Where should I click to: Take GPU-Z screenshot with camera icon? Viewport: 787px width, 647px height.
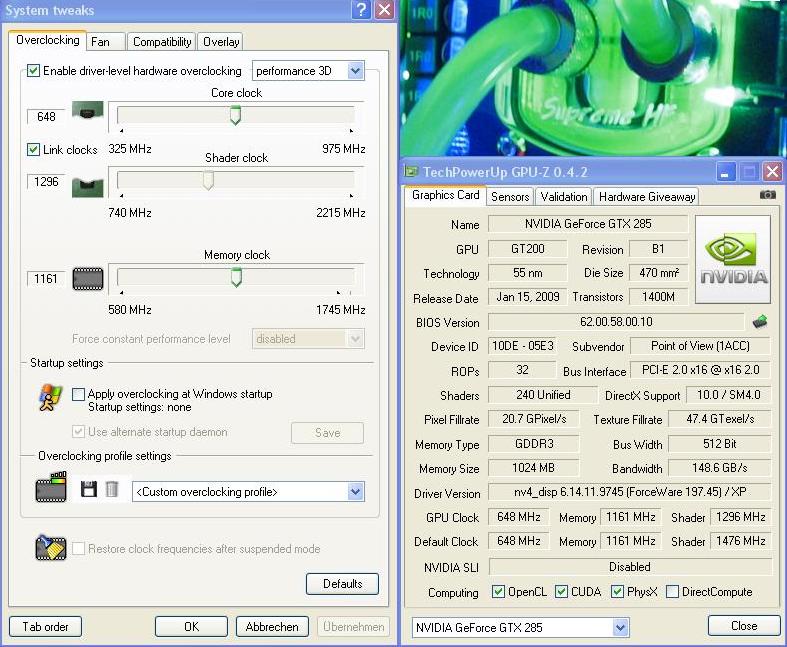(x=767, y=195)
